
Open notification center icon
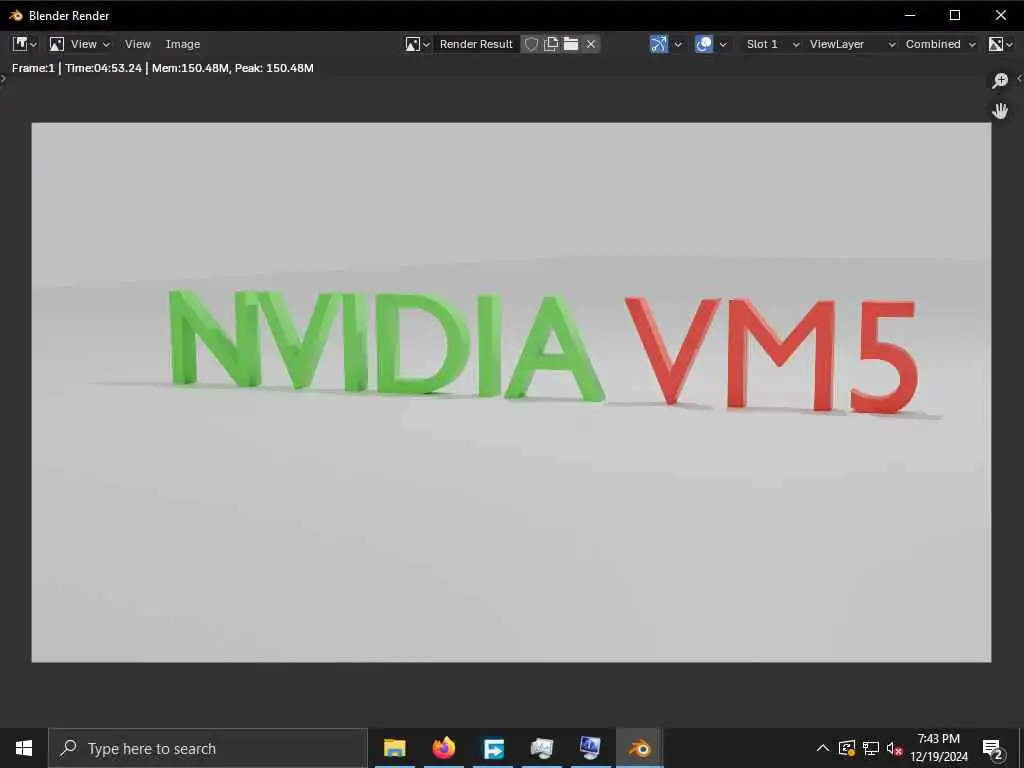click(x=993, y=748)
